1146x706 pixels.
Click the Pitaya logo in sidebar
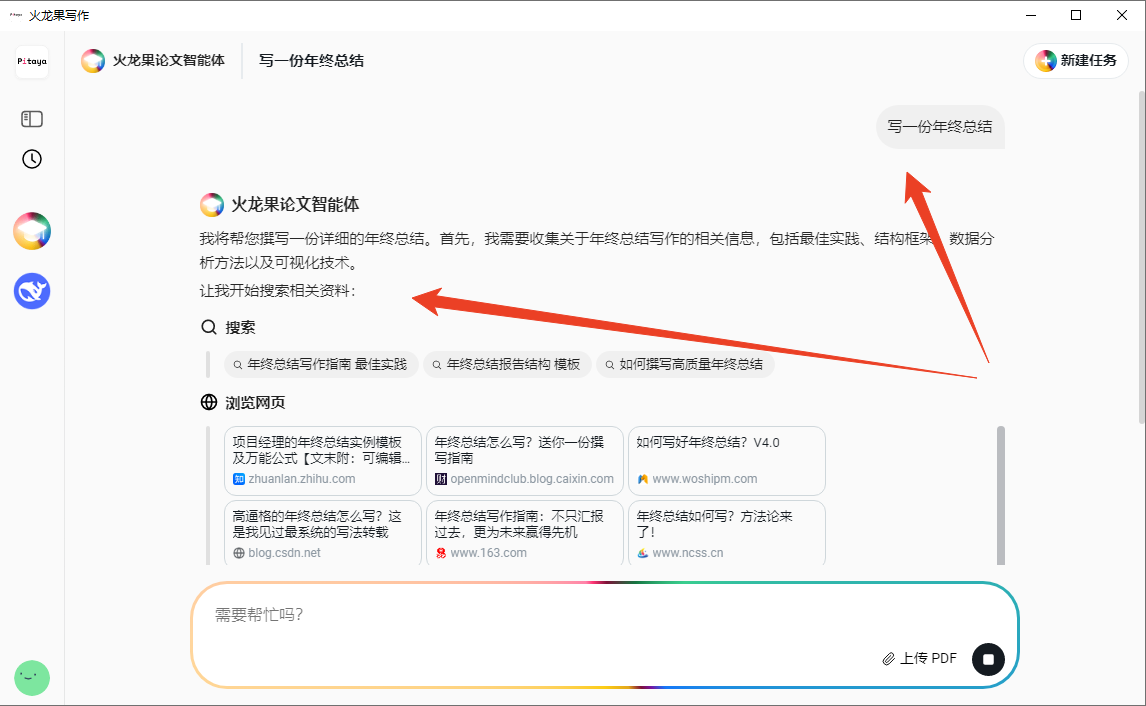(32, 61)
